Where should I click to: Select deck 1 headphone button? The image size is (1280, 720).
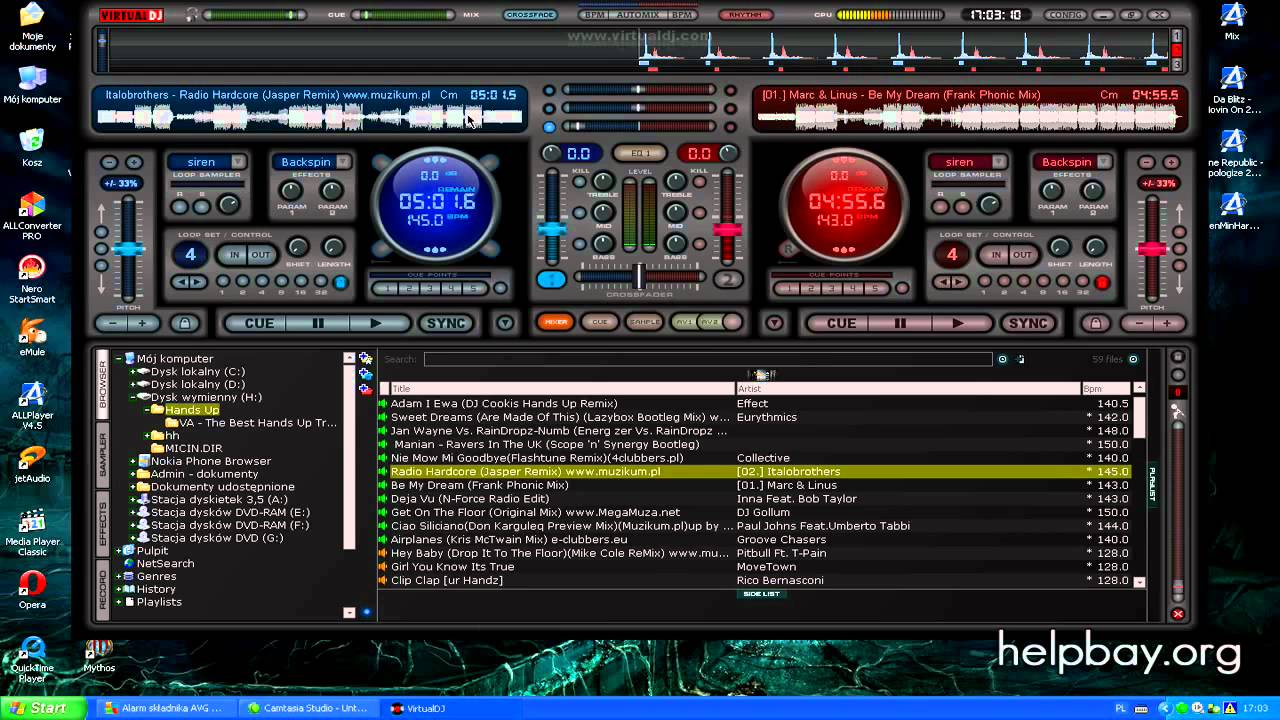(550, 280)
